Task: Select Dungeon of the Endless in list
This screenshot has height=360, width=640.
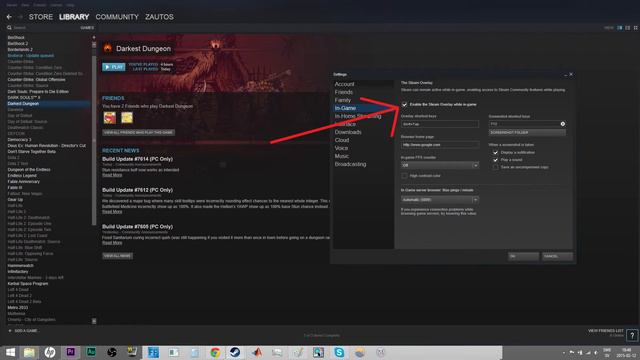Action: (29, 170)
